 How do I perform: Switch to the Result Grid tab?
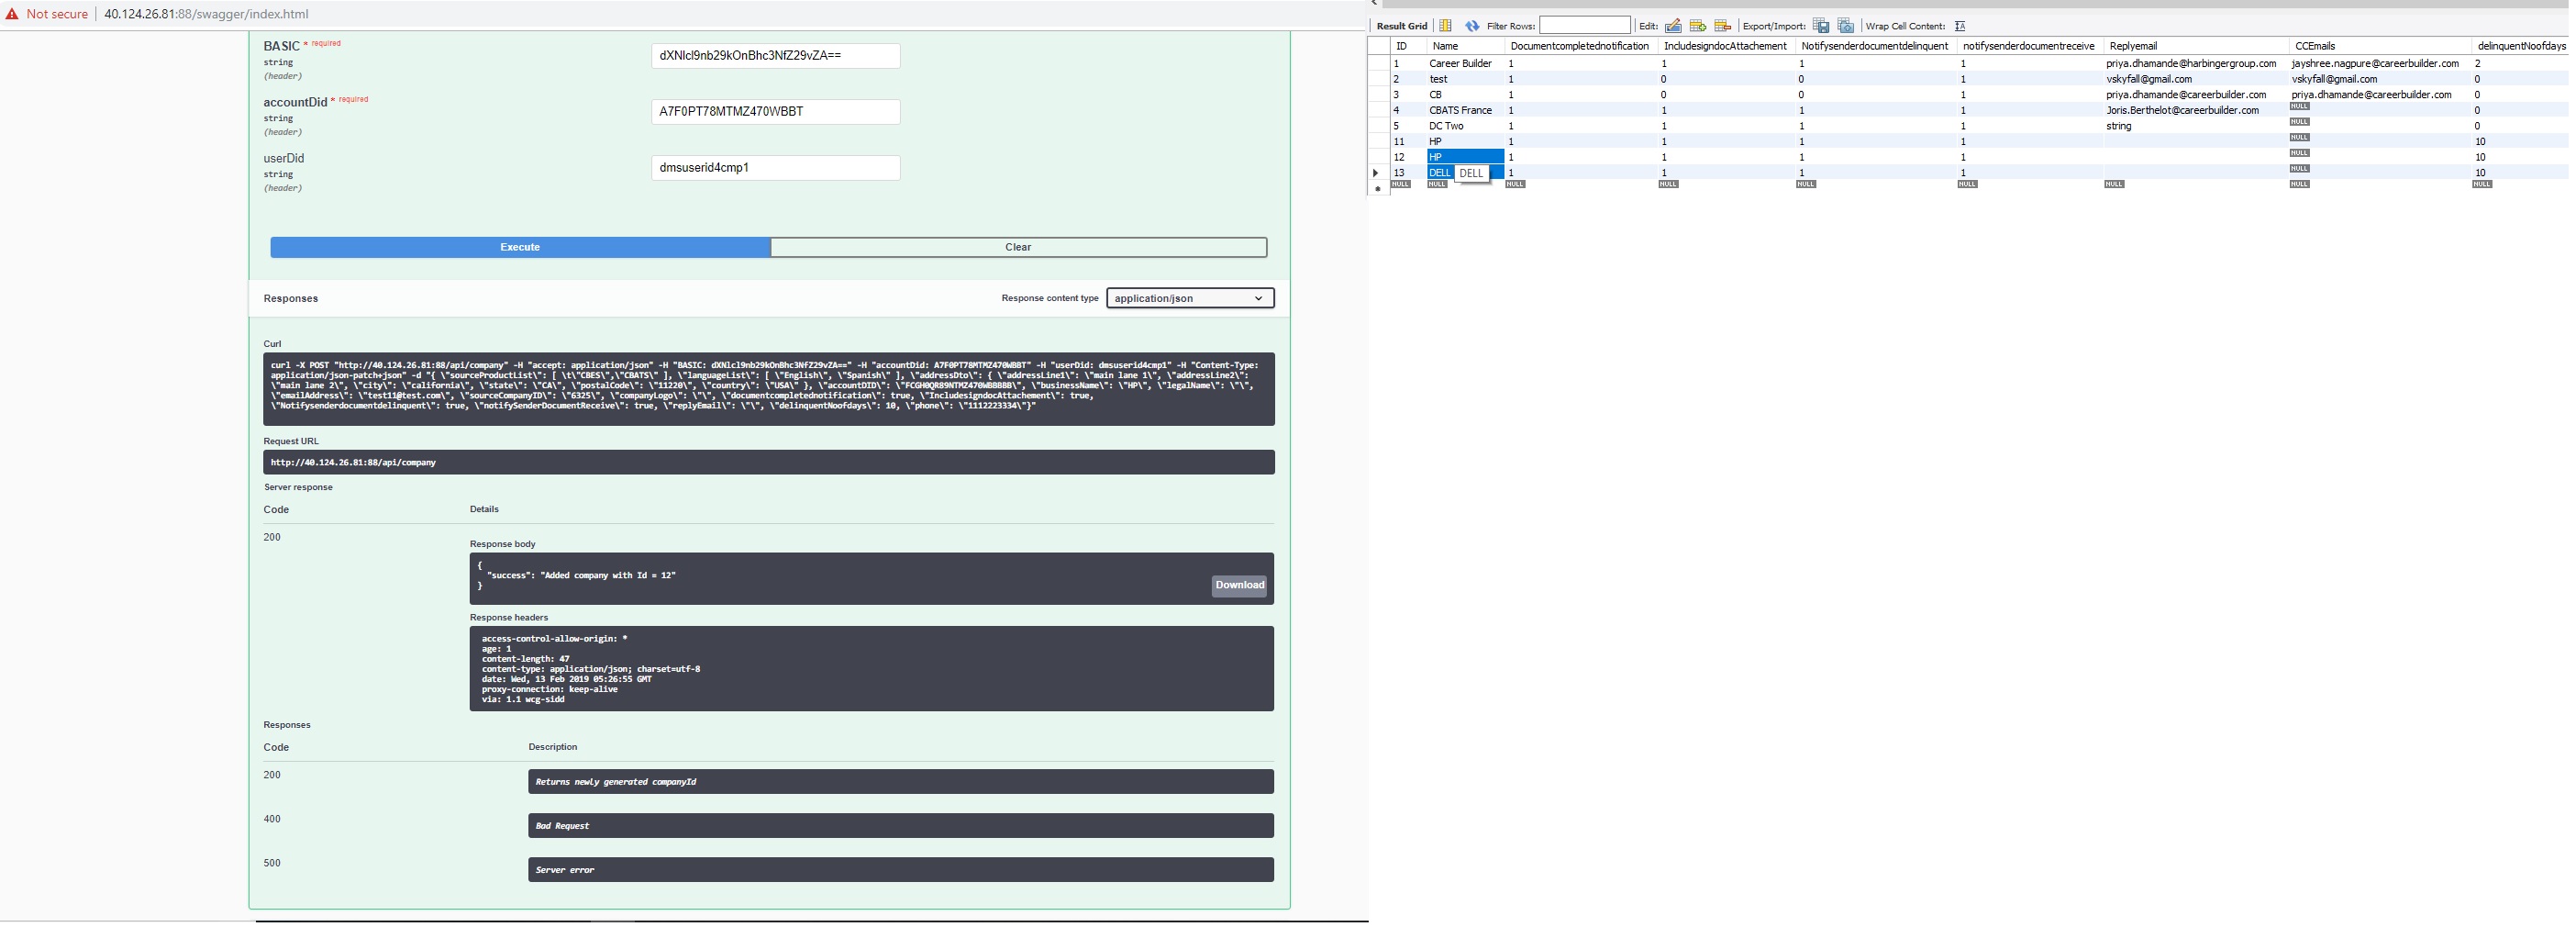pos(1403,25)
